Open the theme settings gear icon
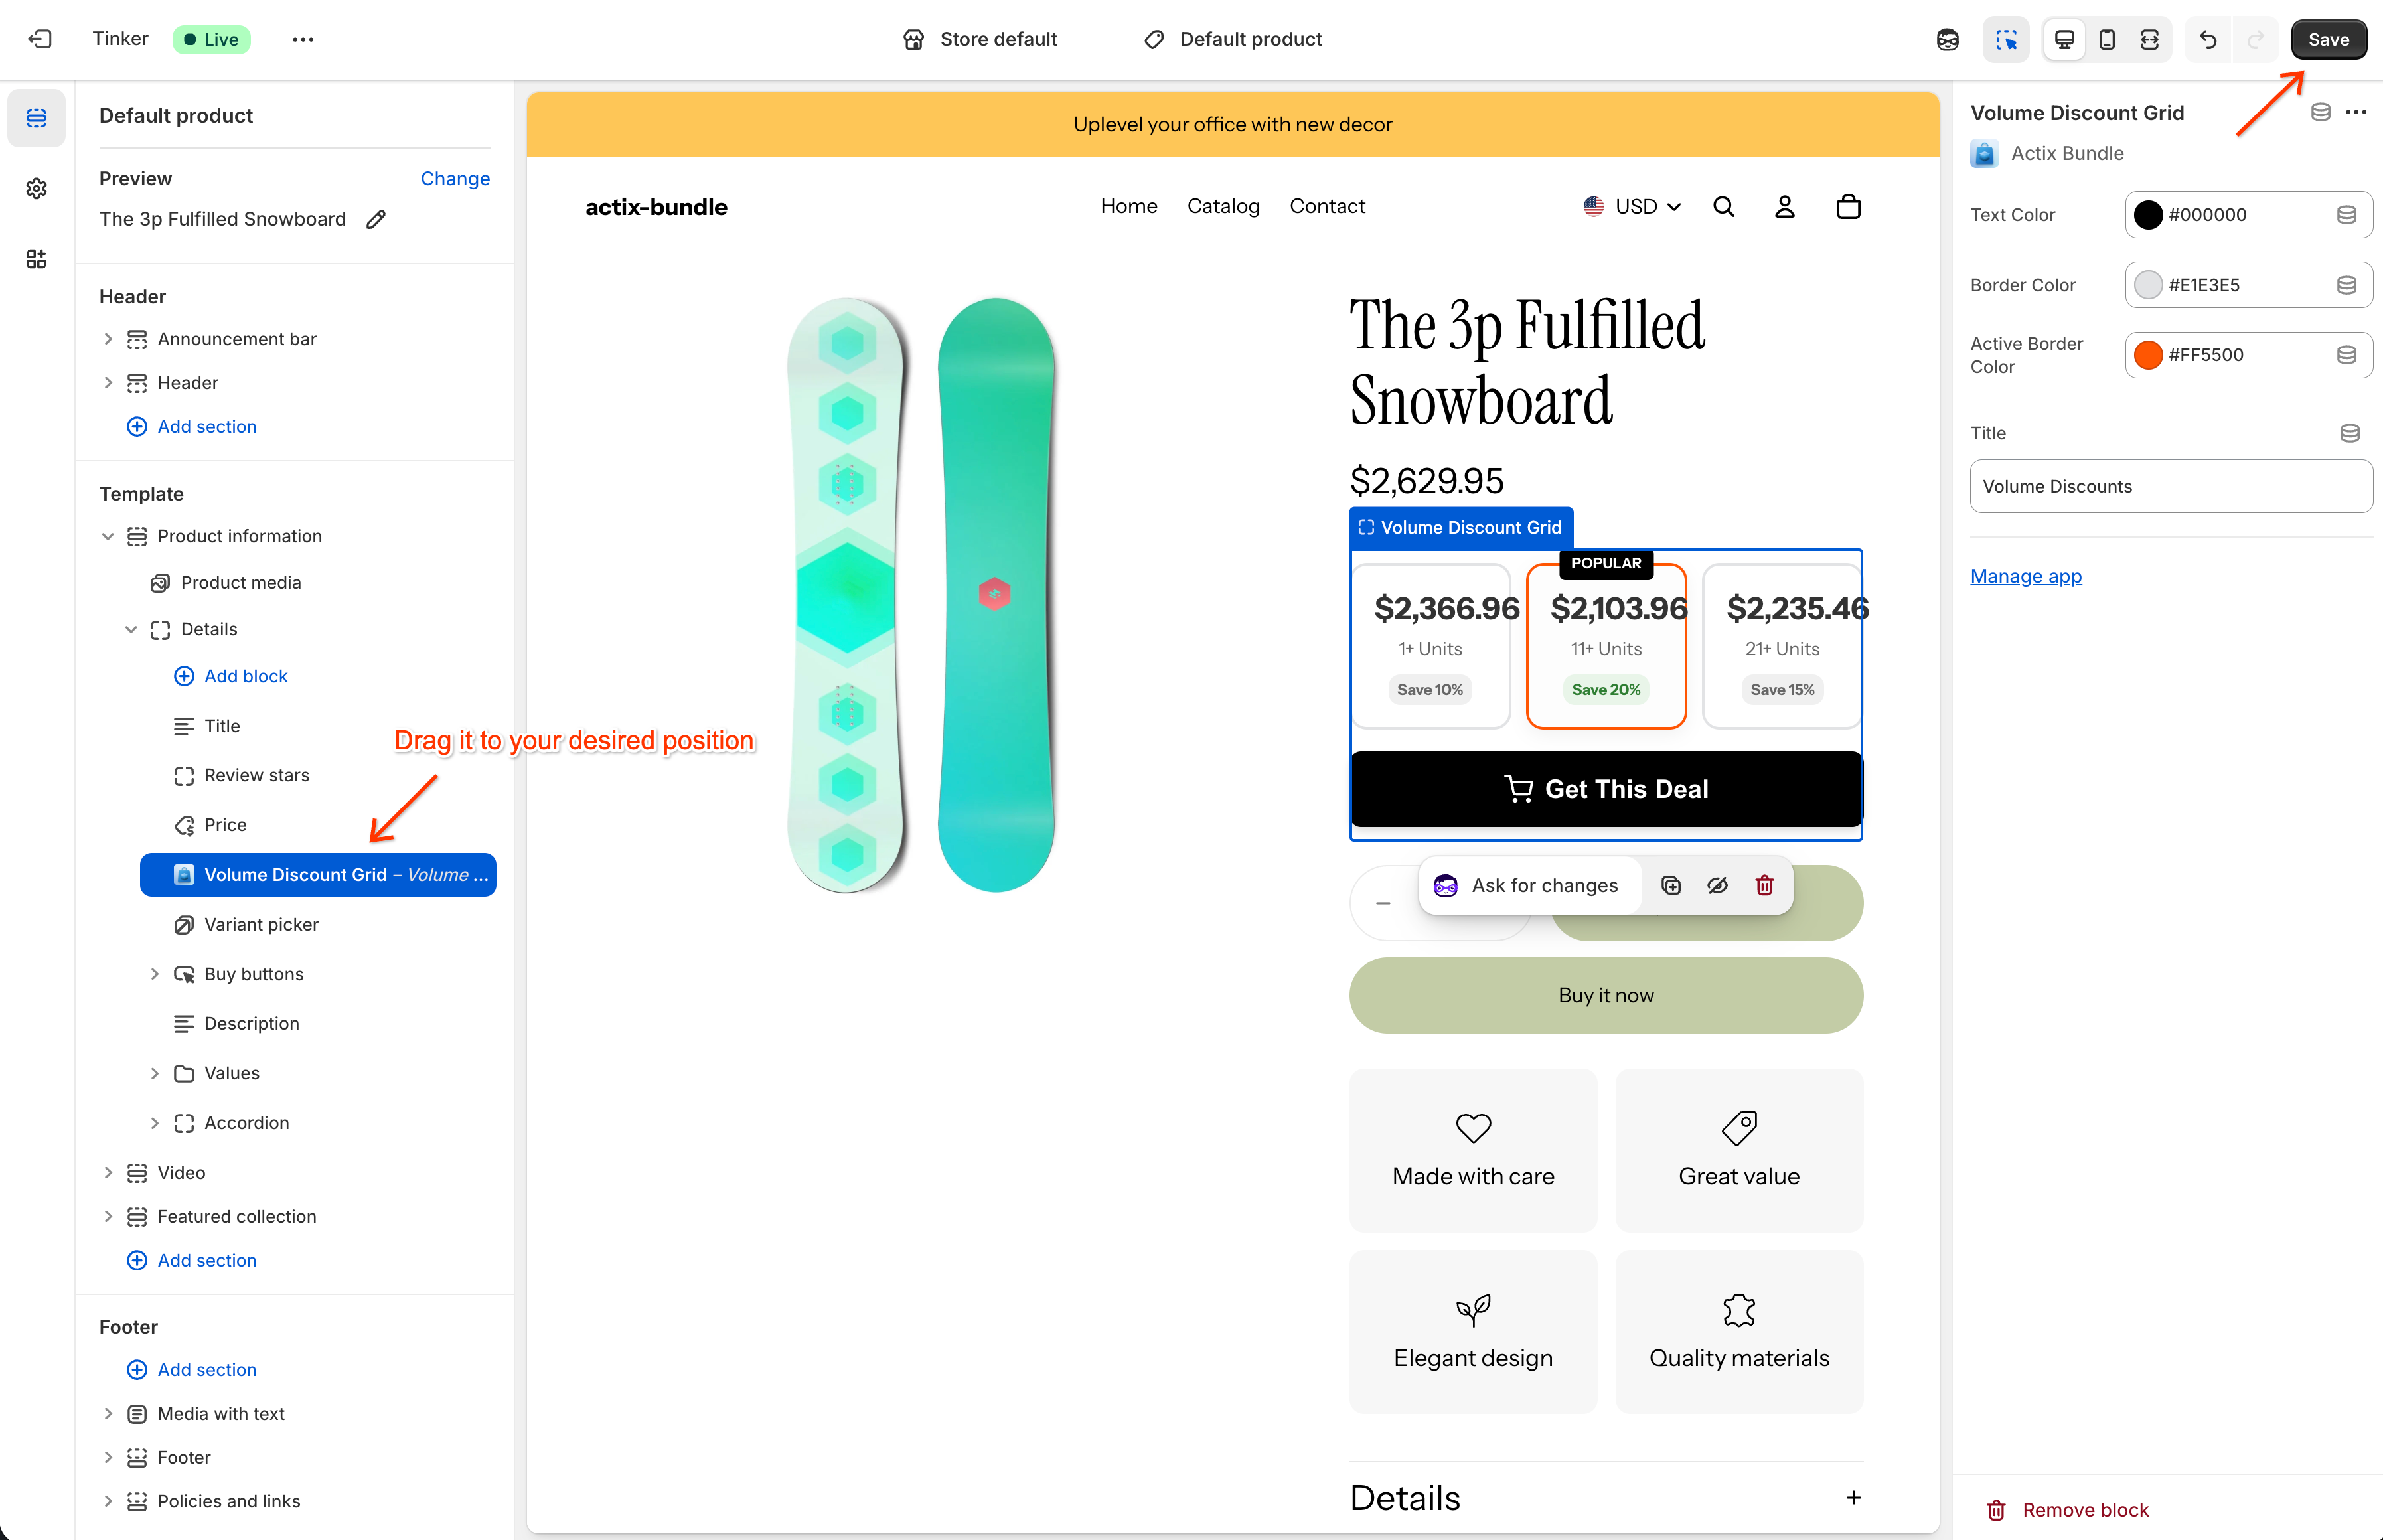The height and width of the screenshot is (1540, 2383). click(37, 188)
